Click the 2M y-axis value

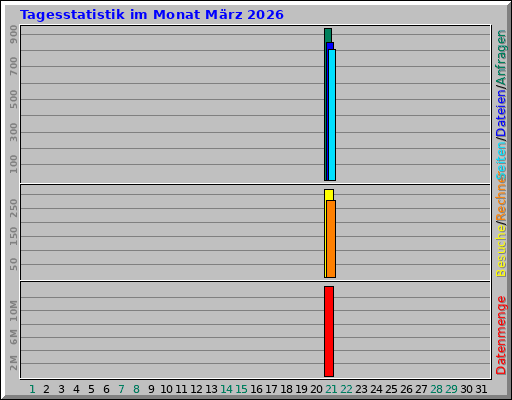coord(14,363)
